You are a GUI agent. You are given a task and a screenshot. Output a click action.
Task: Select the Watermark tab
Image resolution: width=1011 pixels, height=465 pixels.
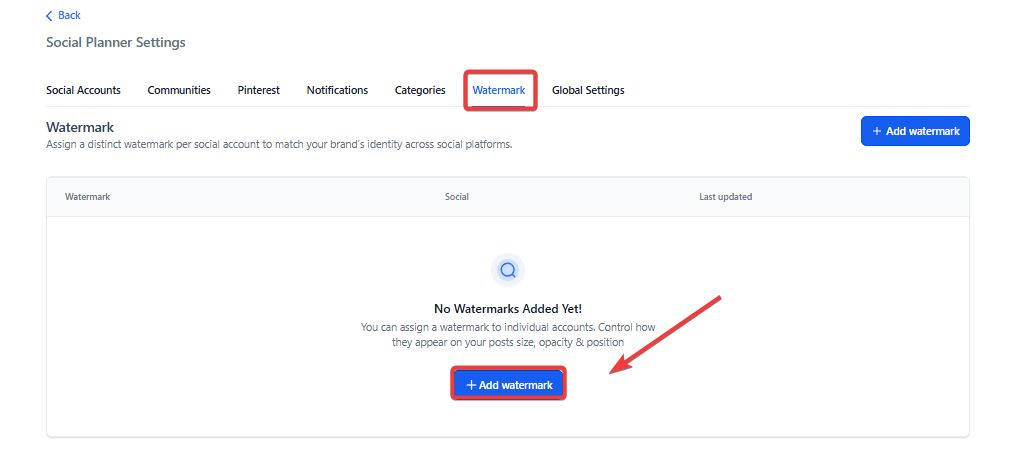499,90
